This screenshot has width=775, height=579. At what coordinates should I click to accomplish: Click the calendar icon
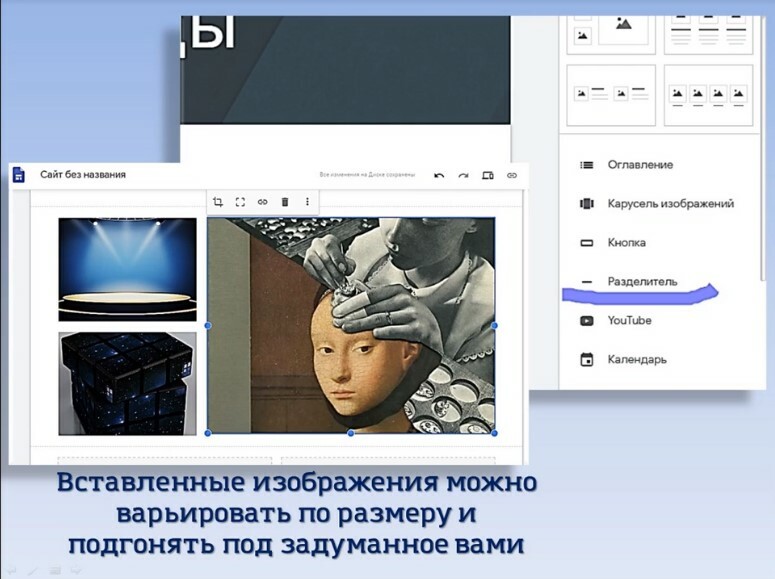(587, 359)
